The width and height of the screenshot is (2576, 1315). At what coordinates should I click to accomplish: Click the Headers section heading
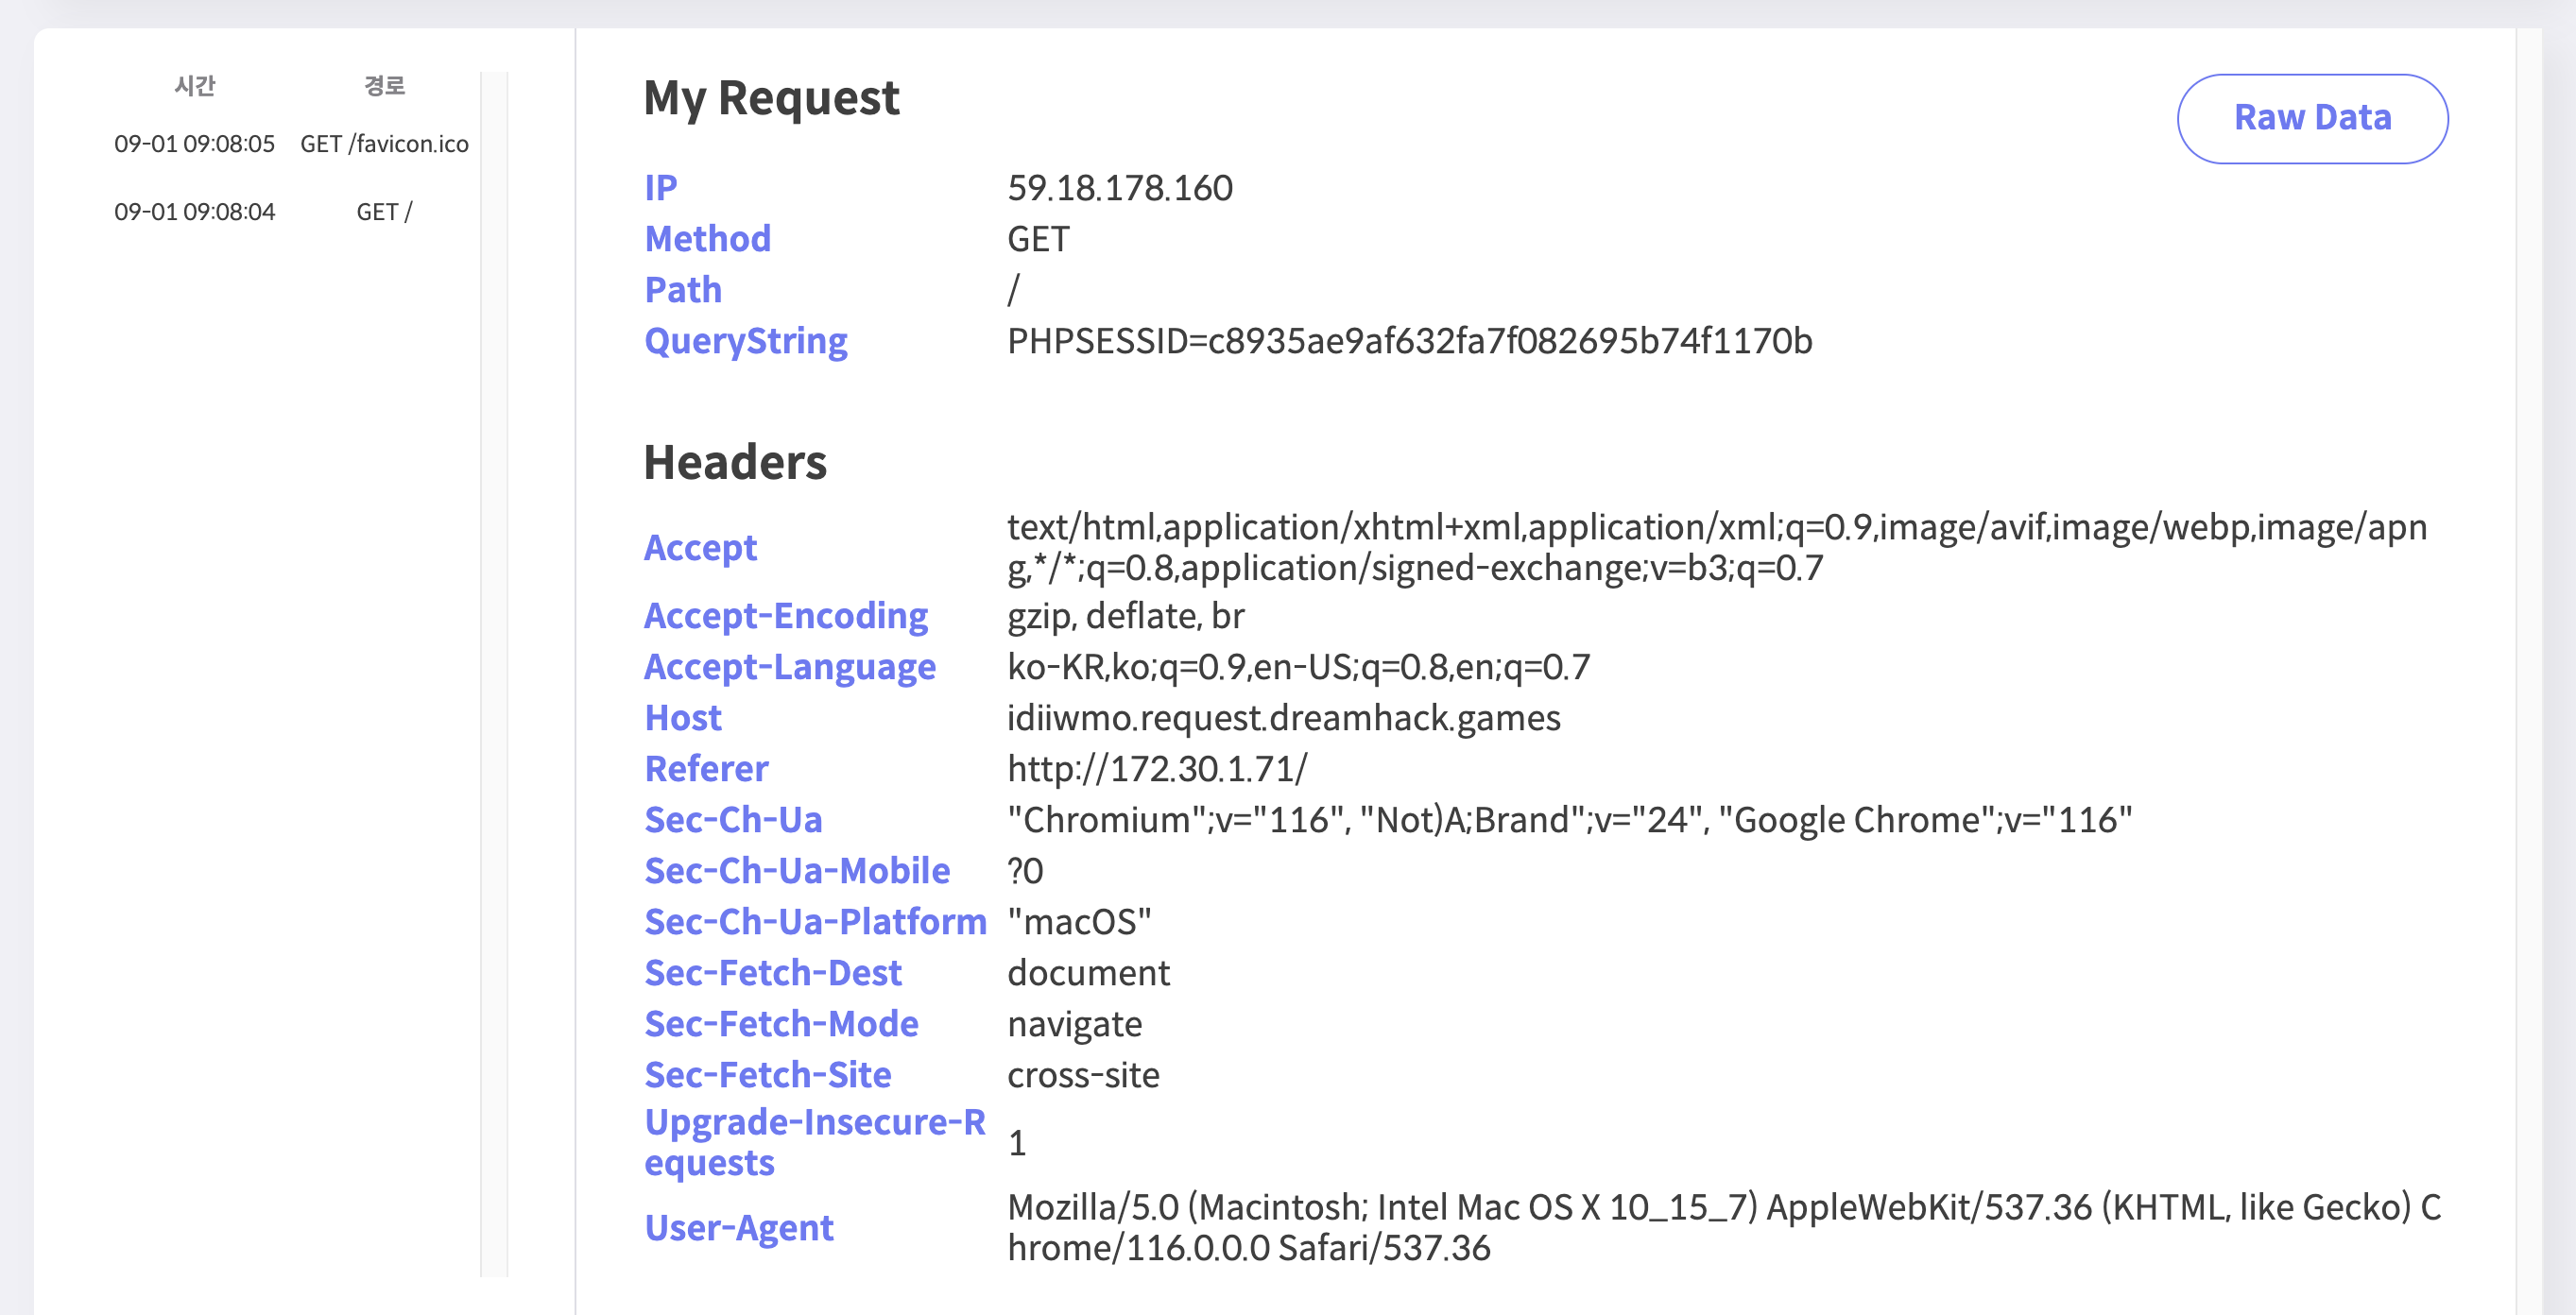click(734, 462)
